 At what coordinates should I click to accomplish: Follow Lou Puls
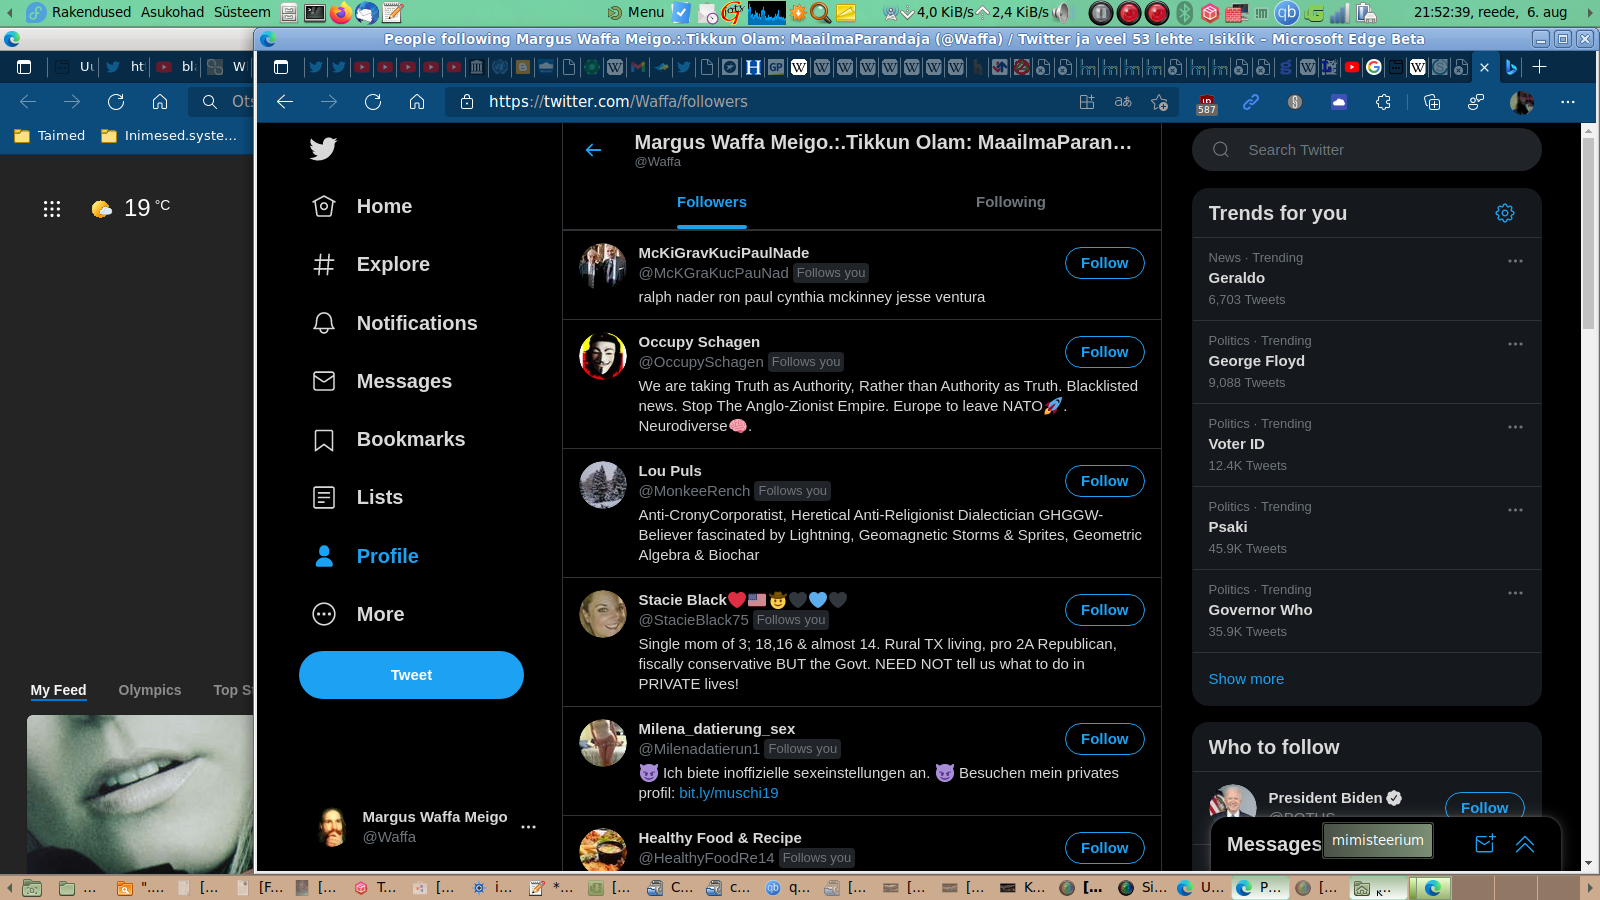pyautogui.click(x=1105, y=481)
